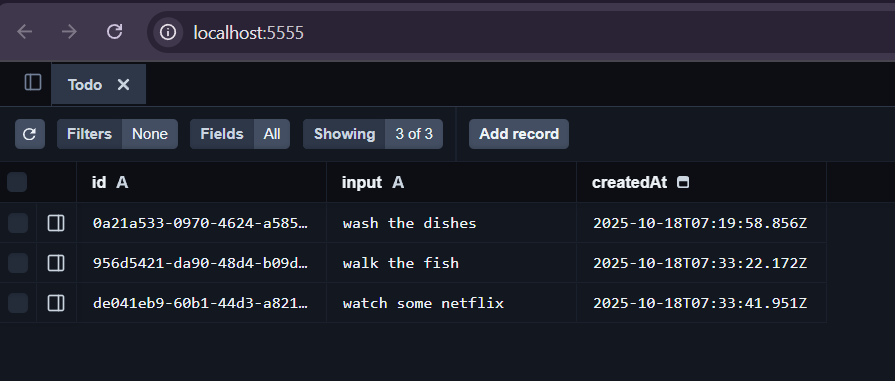The image size is (895, 381).
Task: Click the cell watch some netflix
Action: tap(451, 303)
